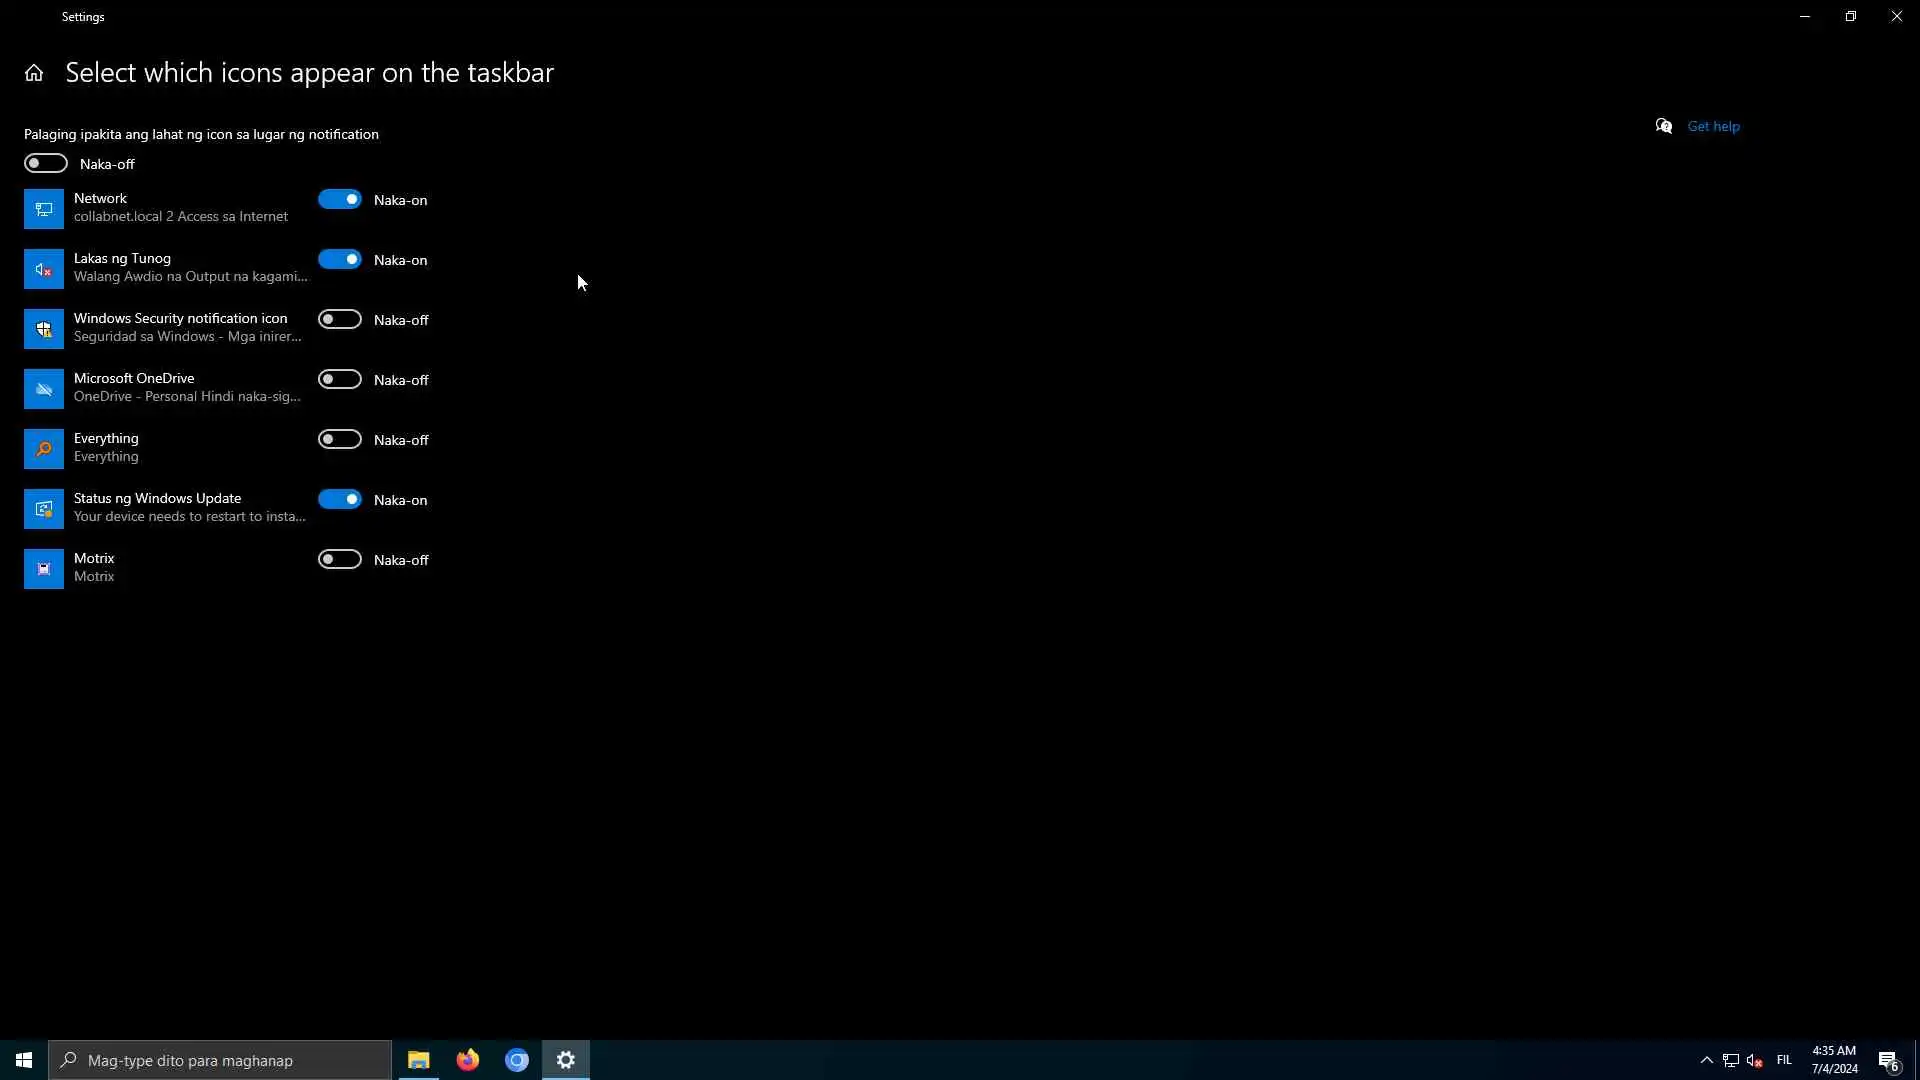
Task: Click the Microsoft OneDrive cloud icon tile
Action: coord(44,389)
